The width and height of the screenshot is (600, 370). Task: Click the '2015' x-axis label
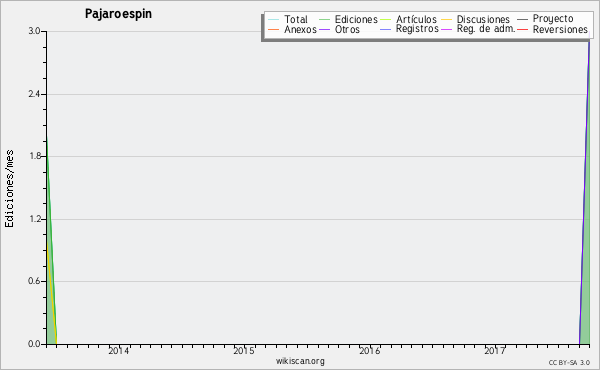click(244, 351)
